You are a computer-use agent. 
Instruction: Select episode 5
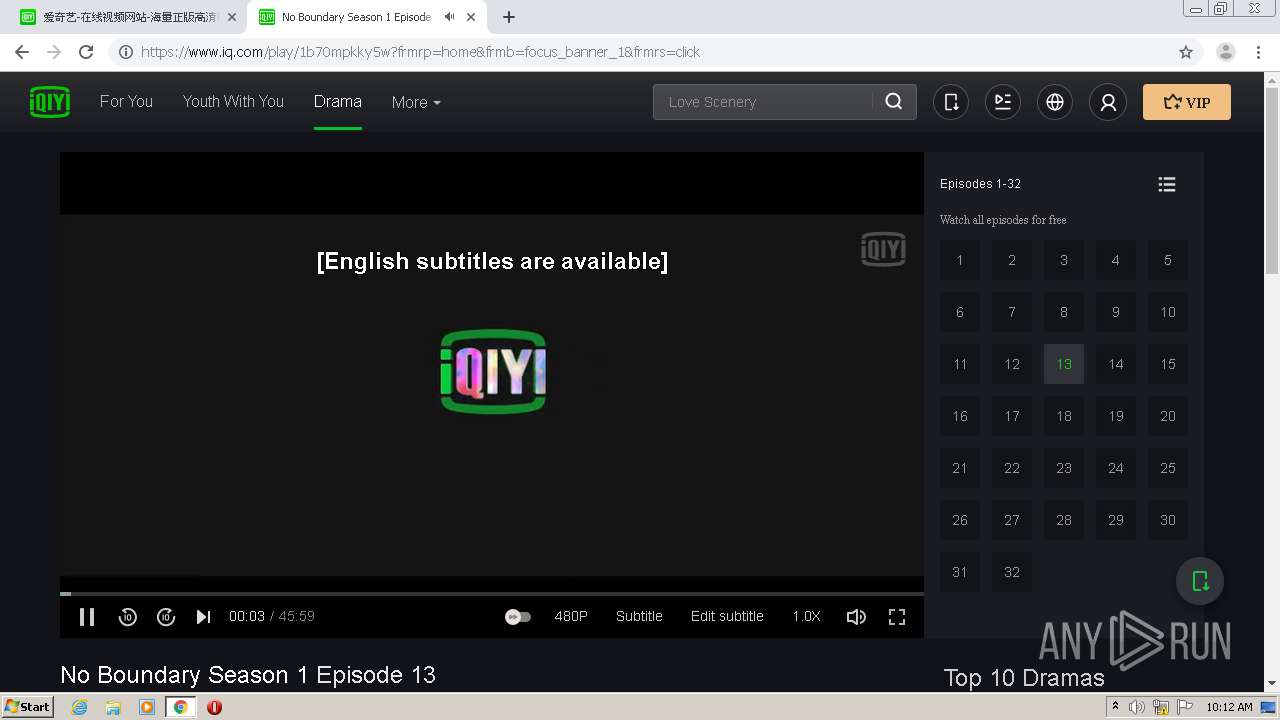pos(1168,260)
